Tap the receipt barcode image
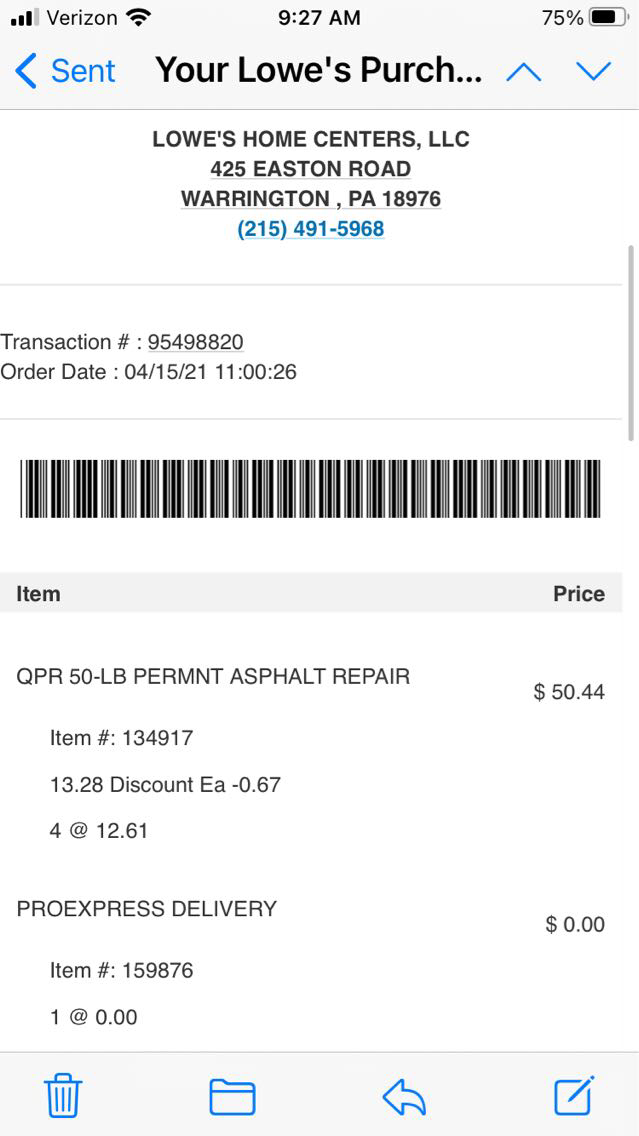The height and width of the screenshot is (1136, 639). coord(311,489)
